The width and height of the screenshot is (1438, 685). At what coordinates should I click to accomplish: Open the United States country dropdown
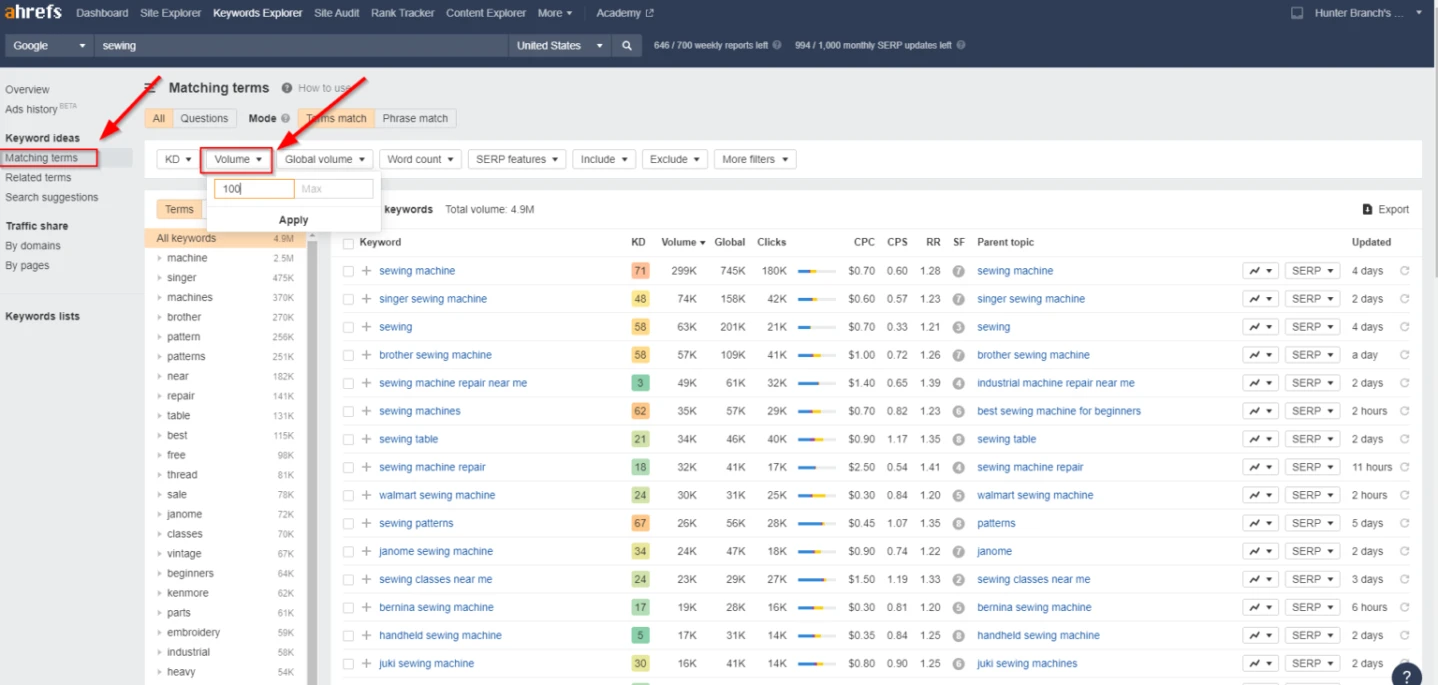[560, 46]
